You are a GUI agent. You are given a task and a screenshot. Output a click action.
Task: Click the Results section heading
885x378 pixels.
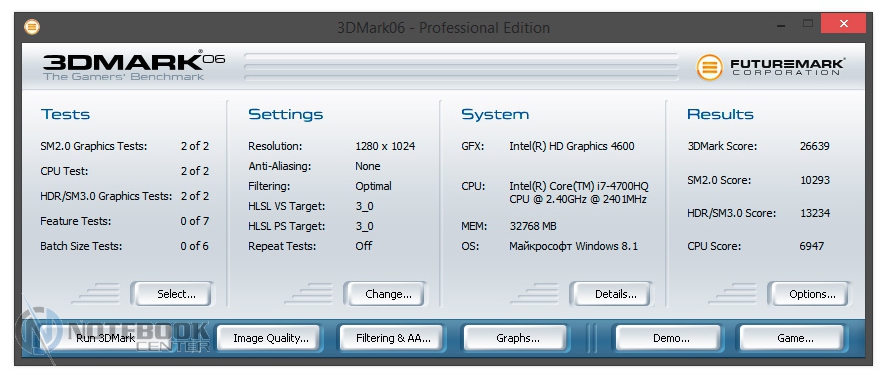[x=720, y=114]
